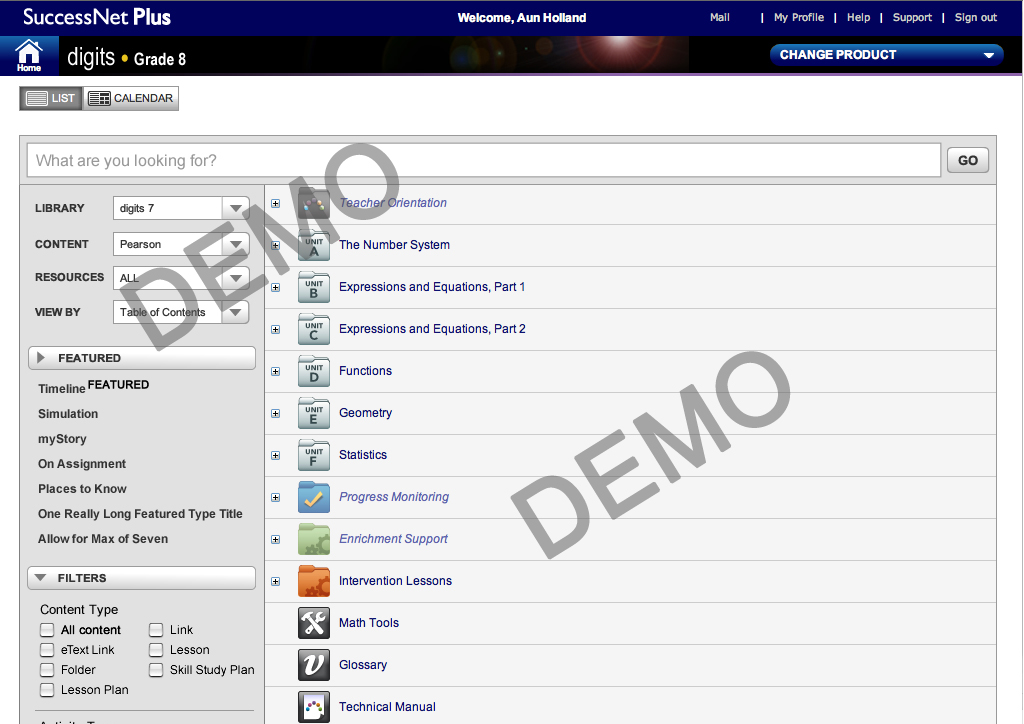1024x724 pixels.
Task: Select the green Enrichment Support folder icon
Action: [314, 539]
